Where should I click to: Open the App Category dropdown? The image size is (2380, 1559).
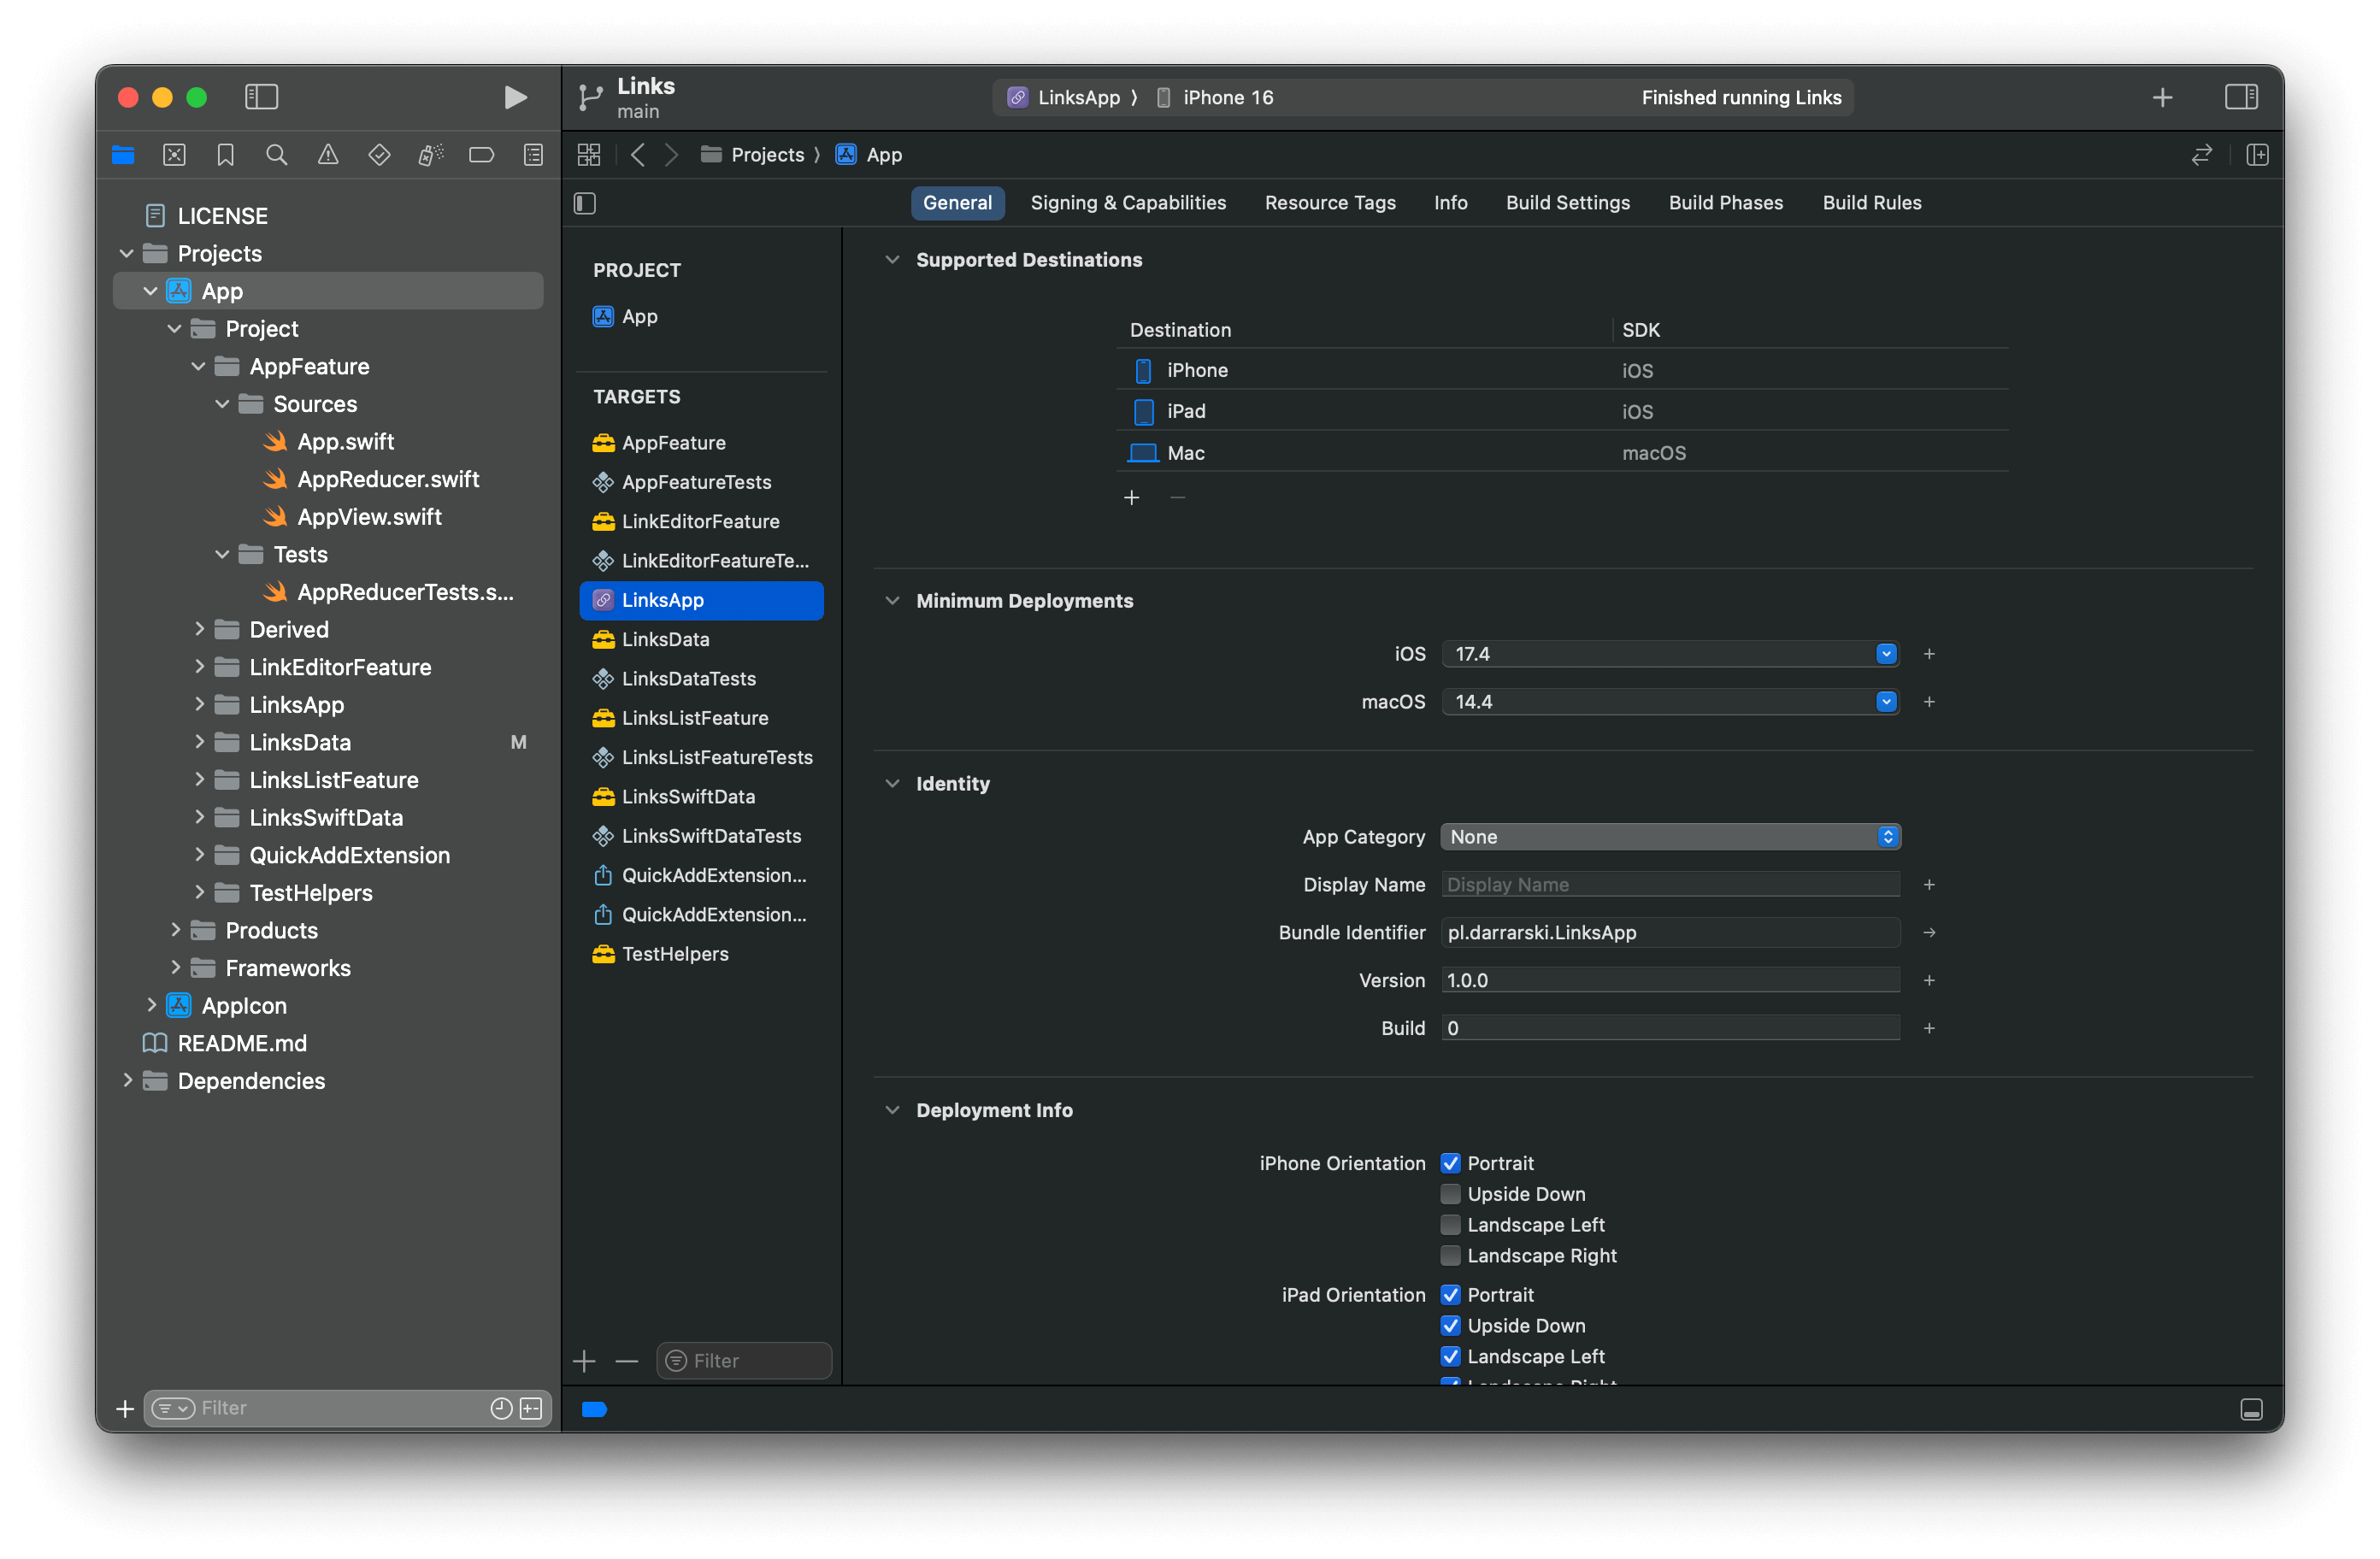click(x=1670, y=837)
